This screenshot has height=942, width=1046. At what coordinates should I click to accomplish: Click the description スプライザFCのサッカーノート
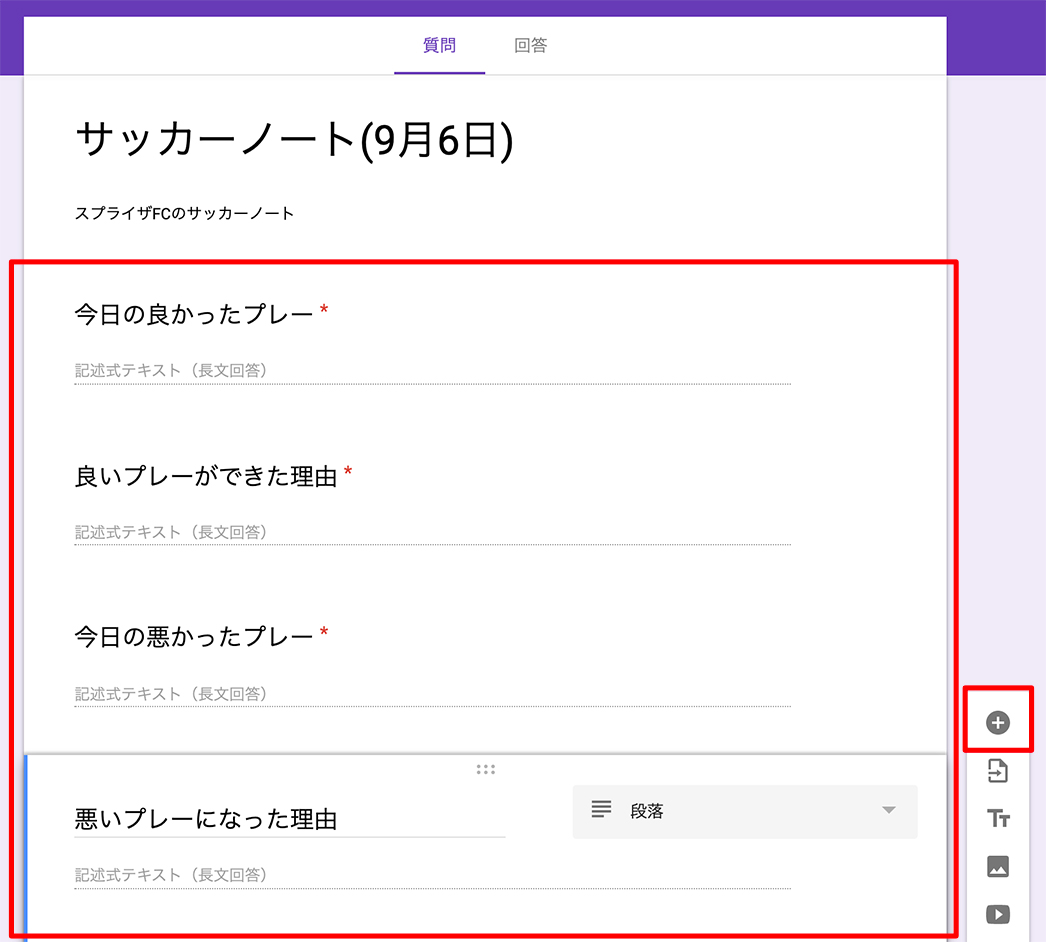(x=185, y=213)
